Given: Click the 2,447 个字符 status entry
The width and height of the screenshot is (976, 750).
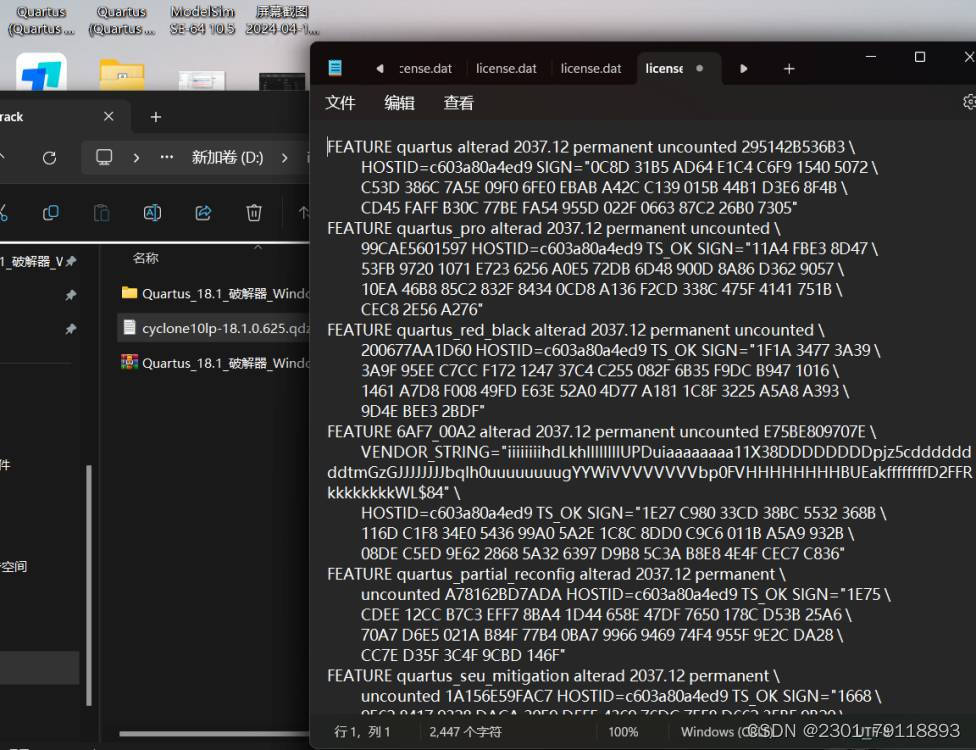Looking at the screenshot, I should (465, 731).
